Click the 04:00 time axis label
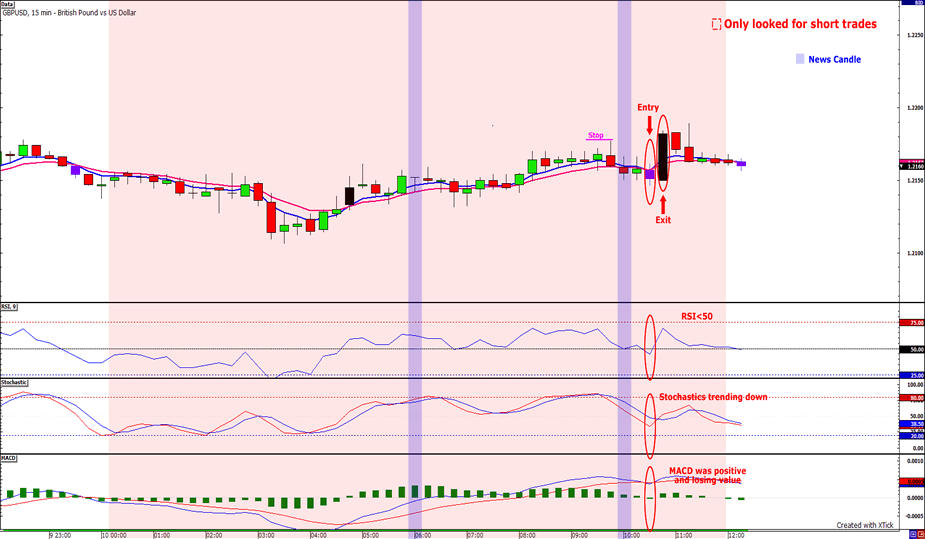 point(319,535)
